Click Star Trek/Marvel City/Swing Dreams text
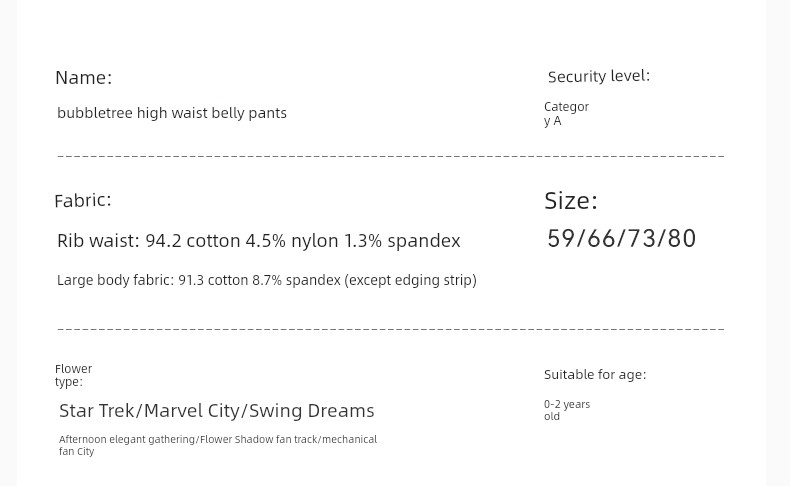This screenshot has height=486, width=790. [x=217, y=411]
